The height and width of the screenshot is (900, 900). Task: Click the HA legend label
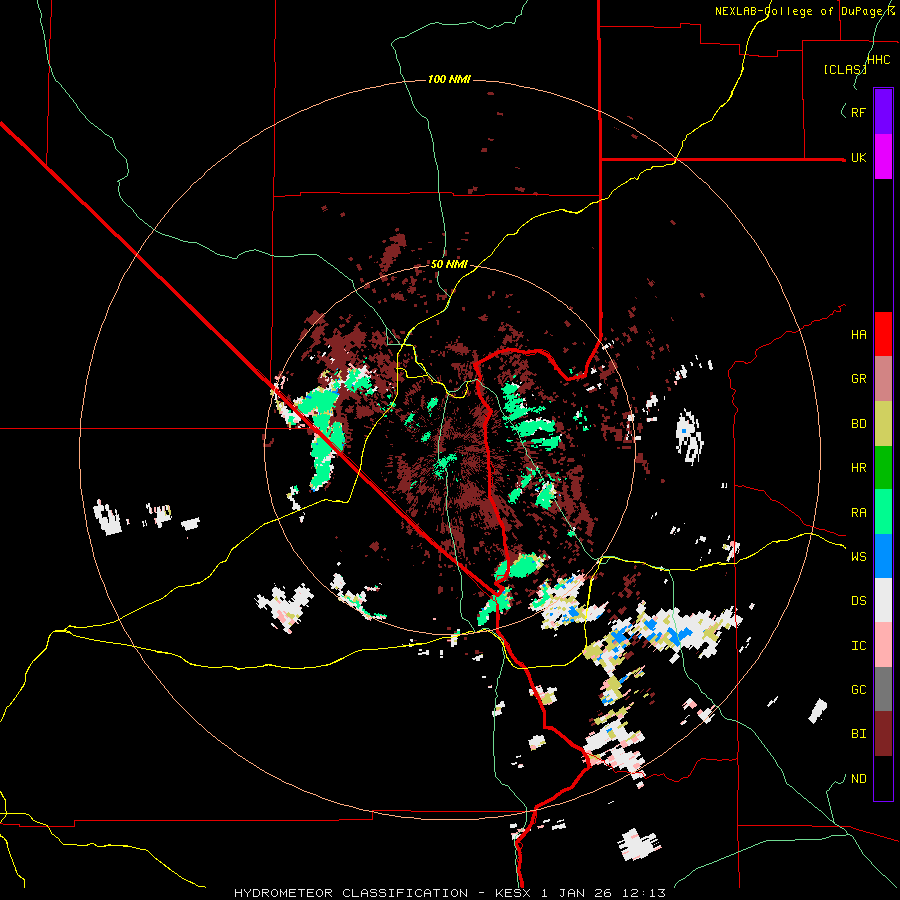coord(858,335)
